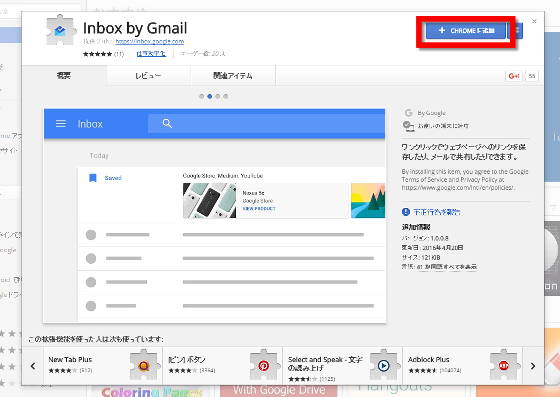Click the report abuse link
This screenshot has width=560, height=397.
coord(437,212)
